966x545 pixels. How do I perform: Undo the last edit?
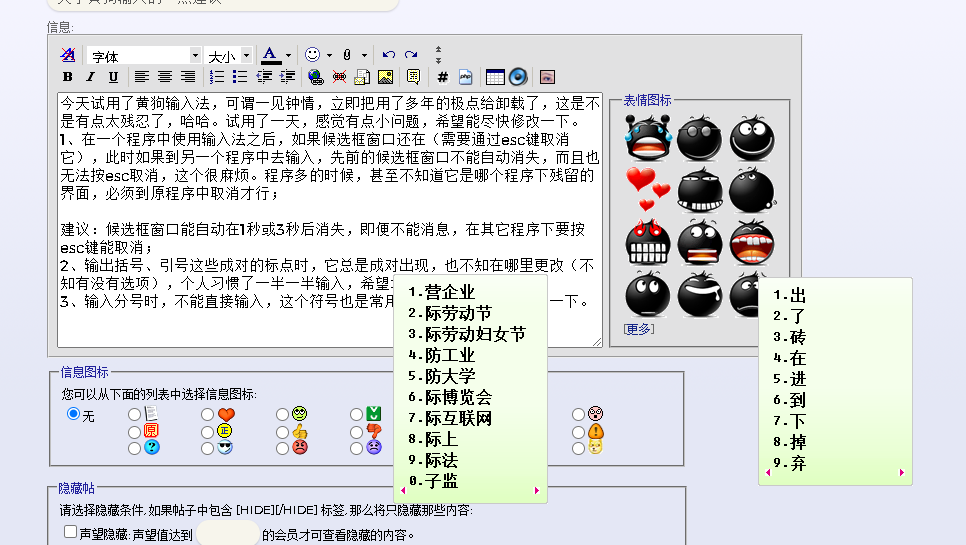pyautogui.click(x=389, y=55)
